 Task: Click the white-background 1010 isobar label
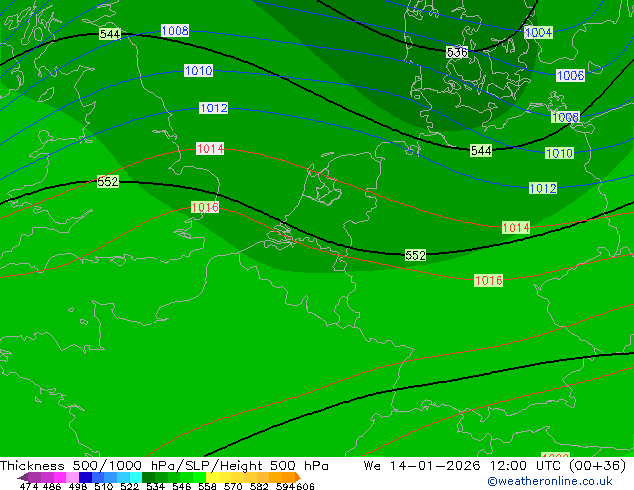pos(199,71)
